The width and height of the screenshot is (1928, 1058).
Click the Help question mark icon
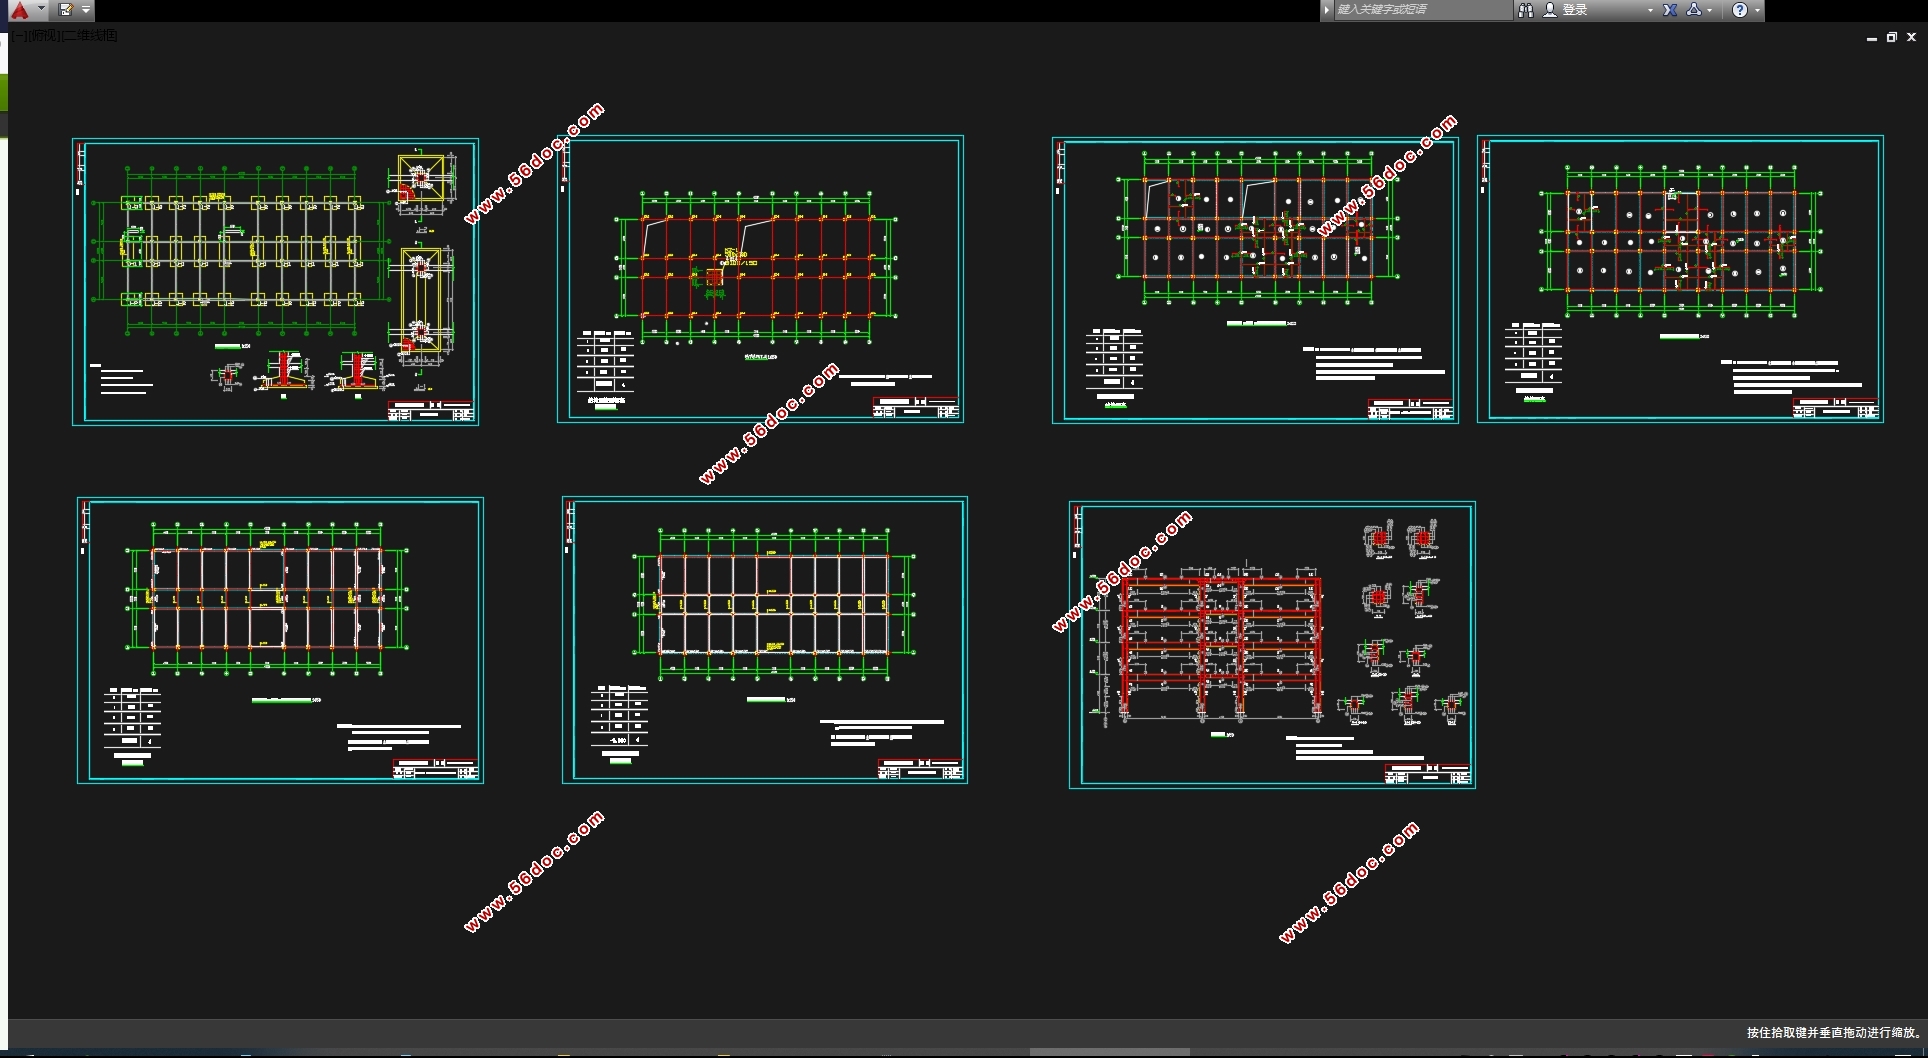tap(1740, 10)
